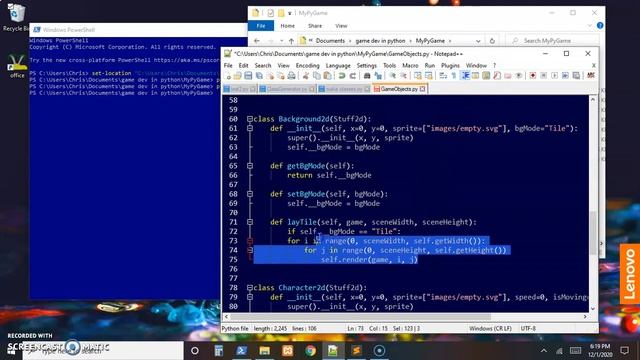Viewport: 640px width, 360px height.
Task: Open Folder as Workspace icon
Action: click(508, 76)
